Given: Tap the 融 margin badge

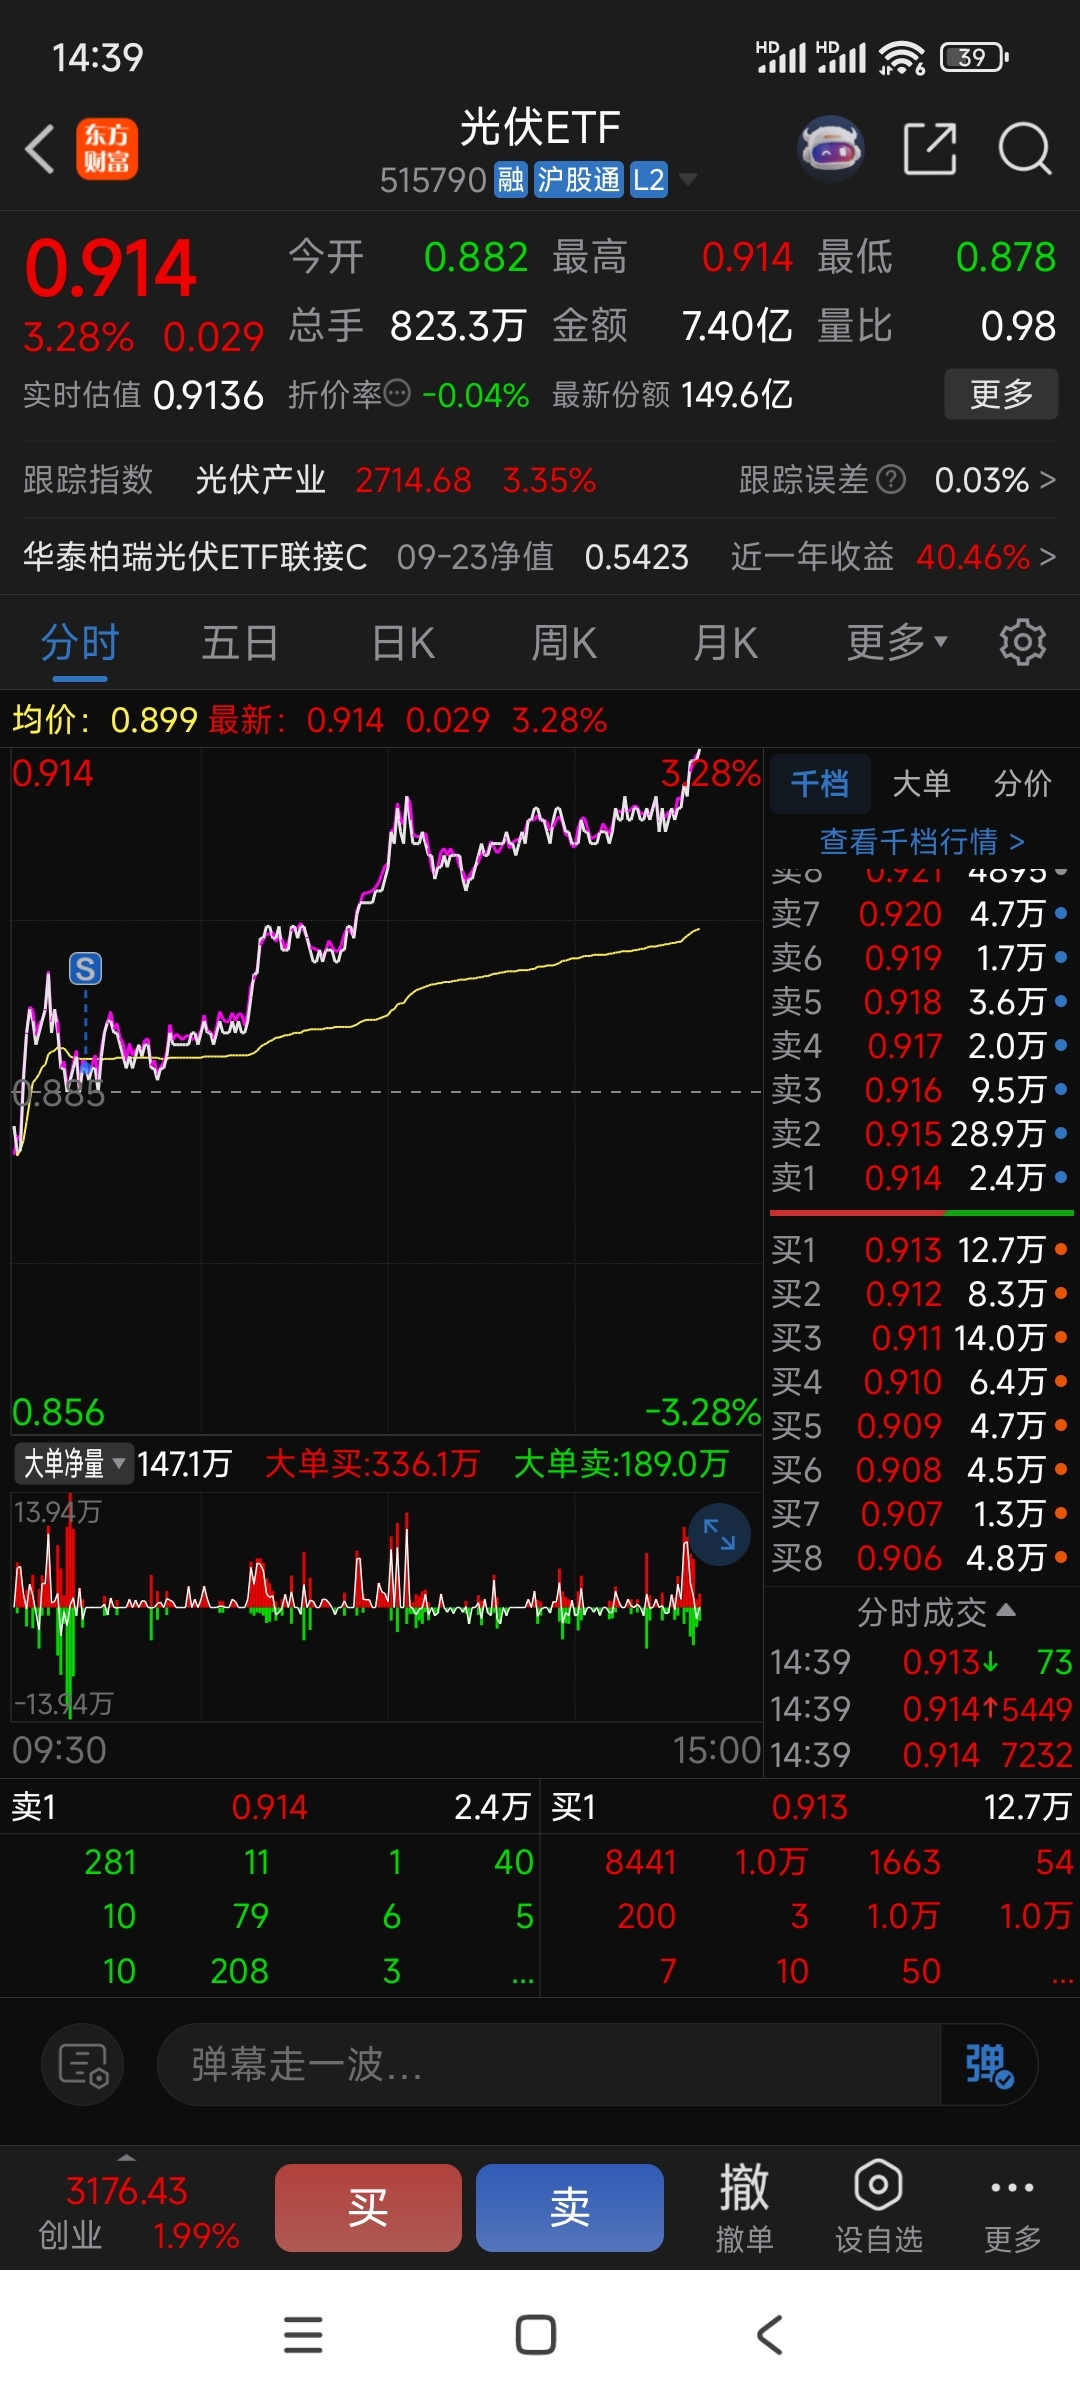Looking at the screenshot, I should click(511, 180).
